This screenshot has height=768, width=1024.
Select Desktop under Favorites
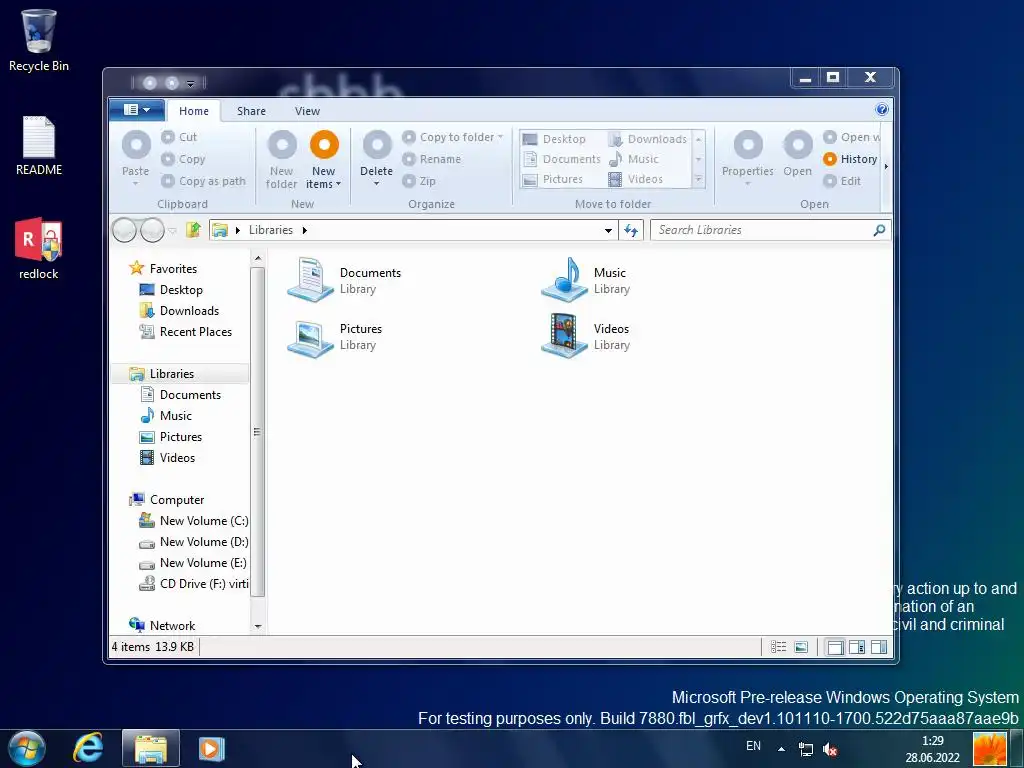(171, 290)
